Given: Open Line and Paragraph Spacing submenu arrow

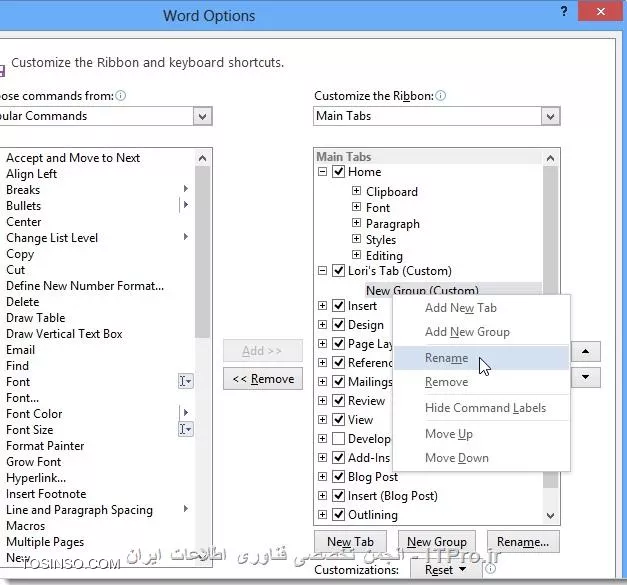Looking at the screenshot, I should coord(186,508).
